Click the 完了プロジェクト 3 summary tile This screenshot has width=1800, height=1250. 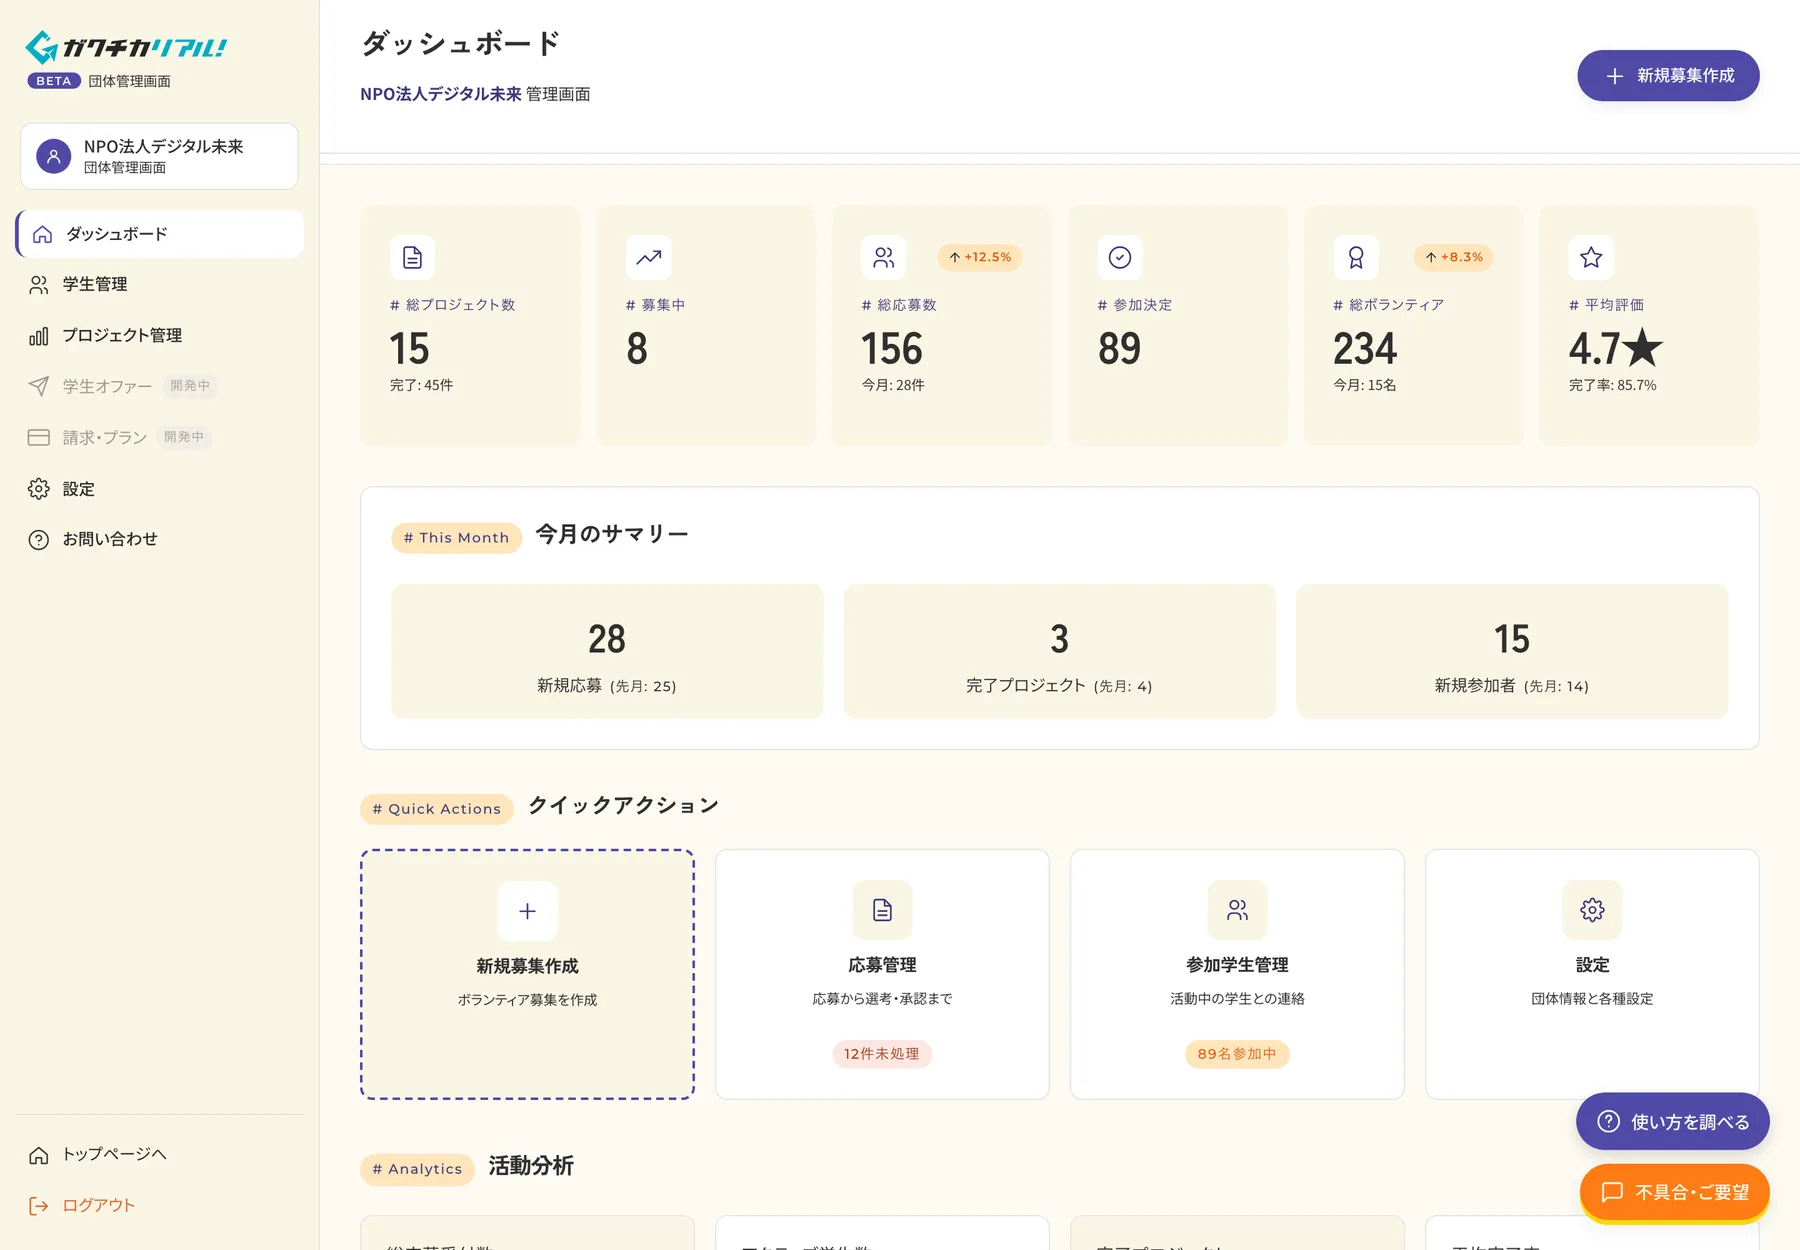(x=1060, y=651)
